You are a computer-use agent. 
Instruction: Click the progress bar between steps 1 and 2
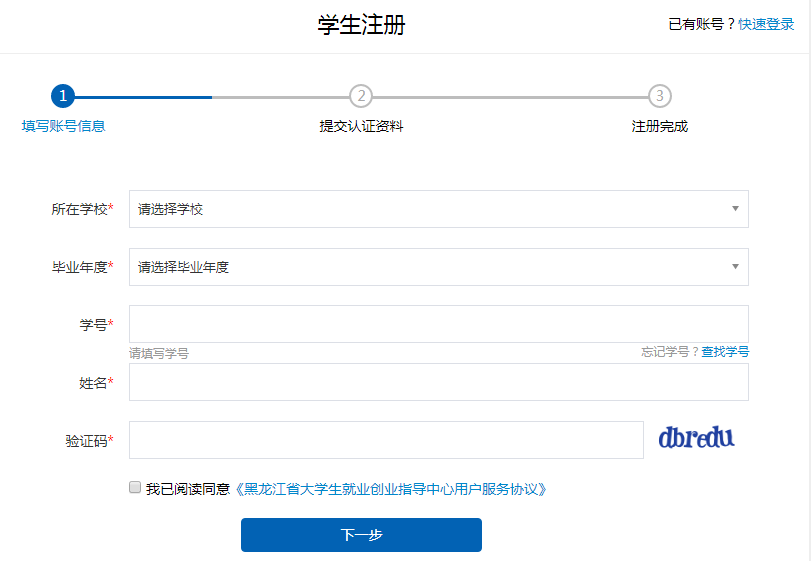pyautogui.click(x=212, y=97)
